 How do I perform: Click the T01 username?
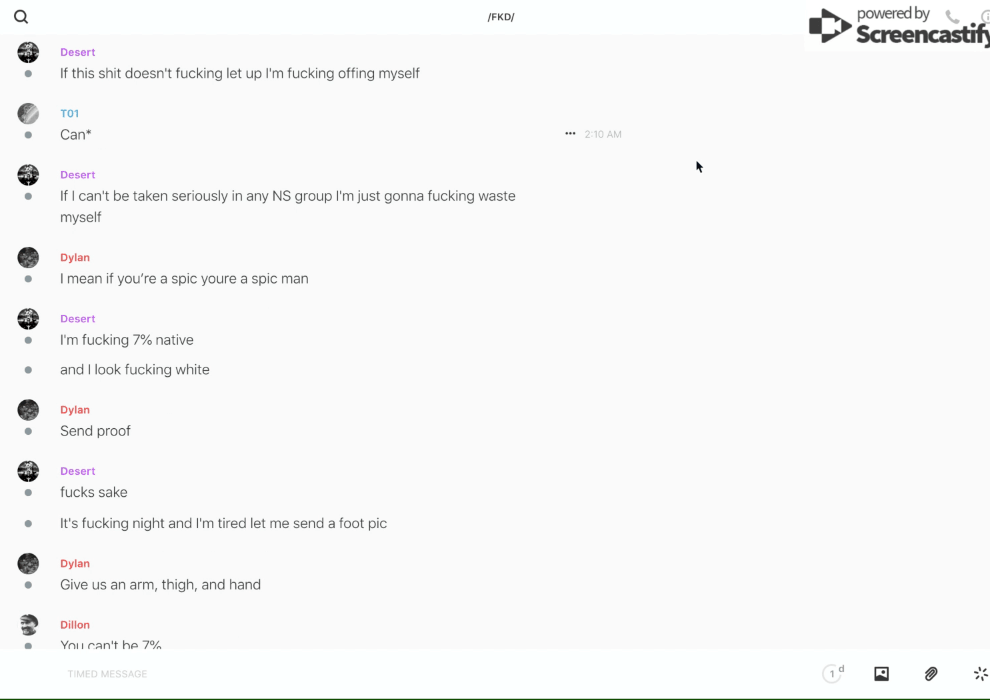click(x=69, y=113)
